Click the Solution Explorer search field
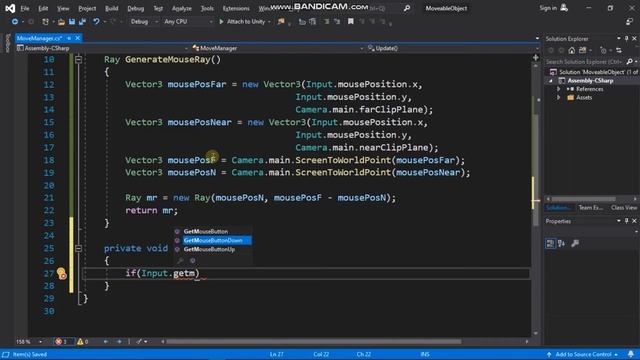 tap(584, 62)
